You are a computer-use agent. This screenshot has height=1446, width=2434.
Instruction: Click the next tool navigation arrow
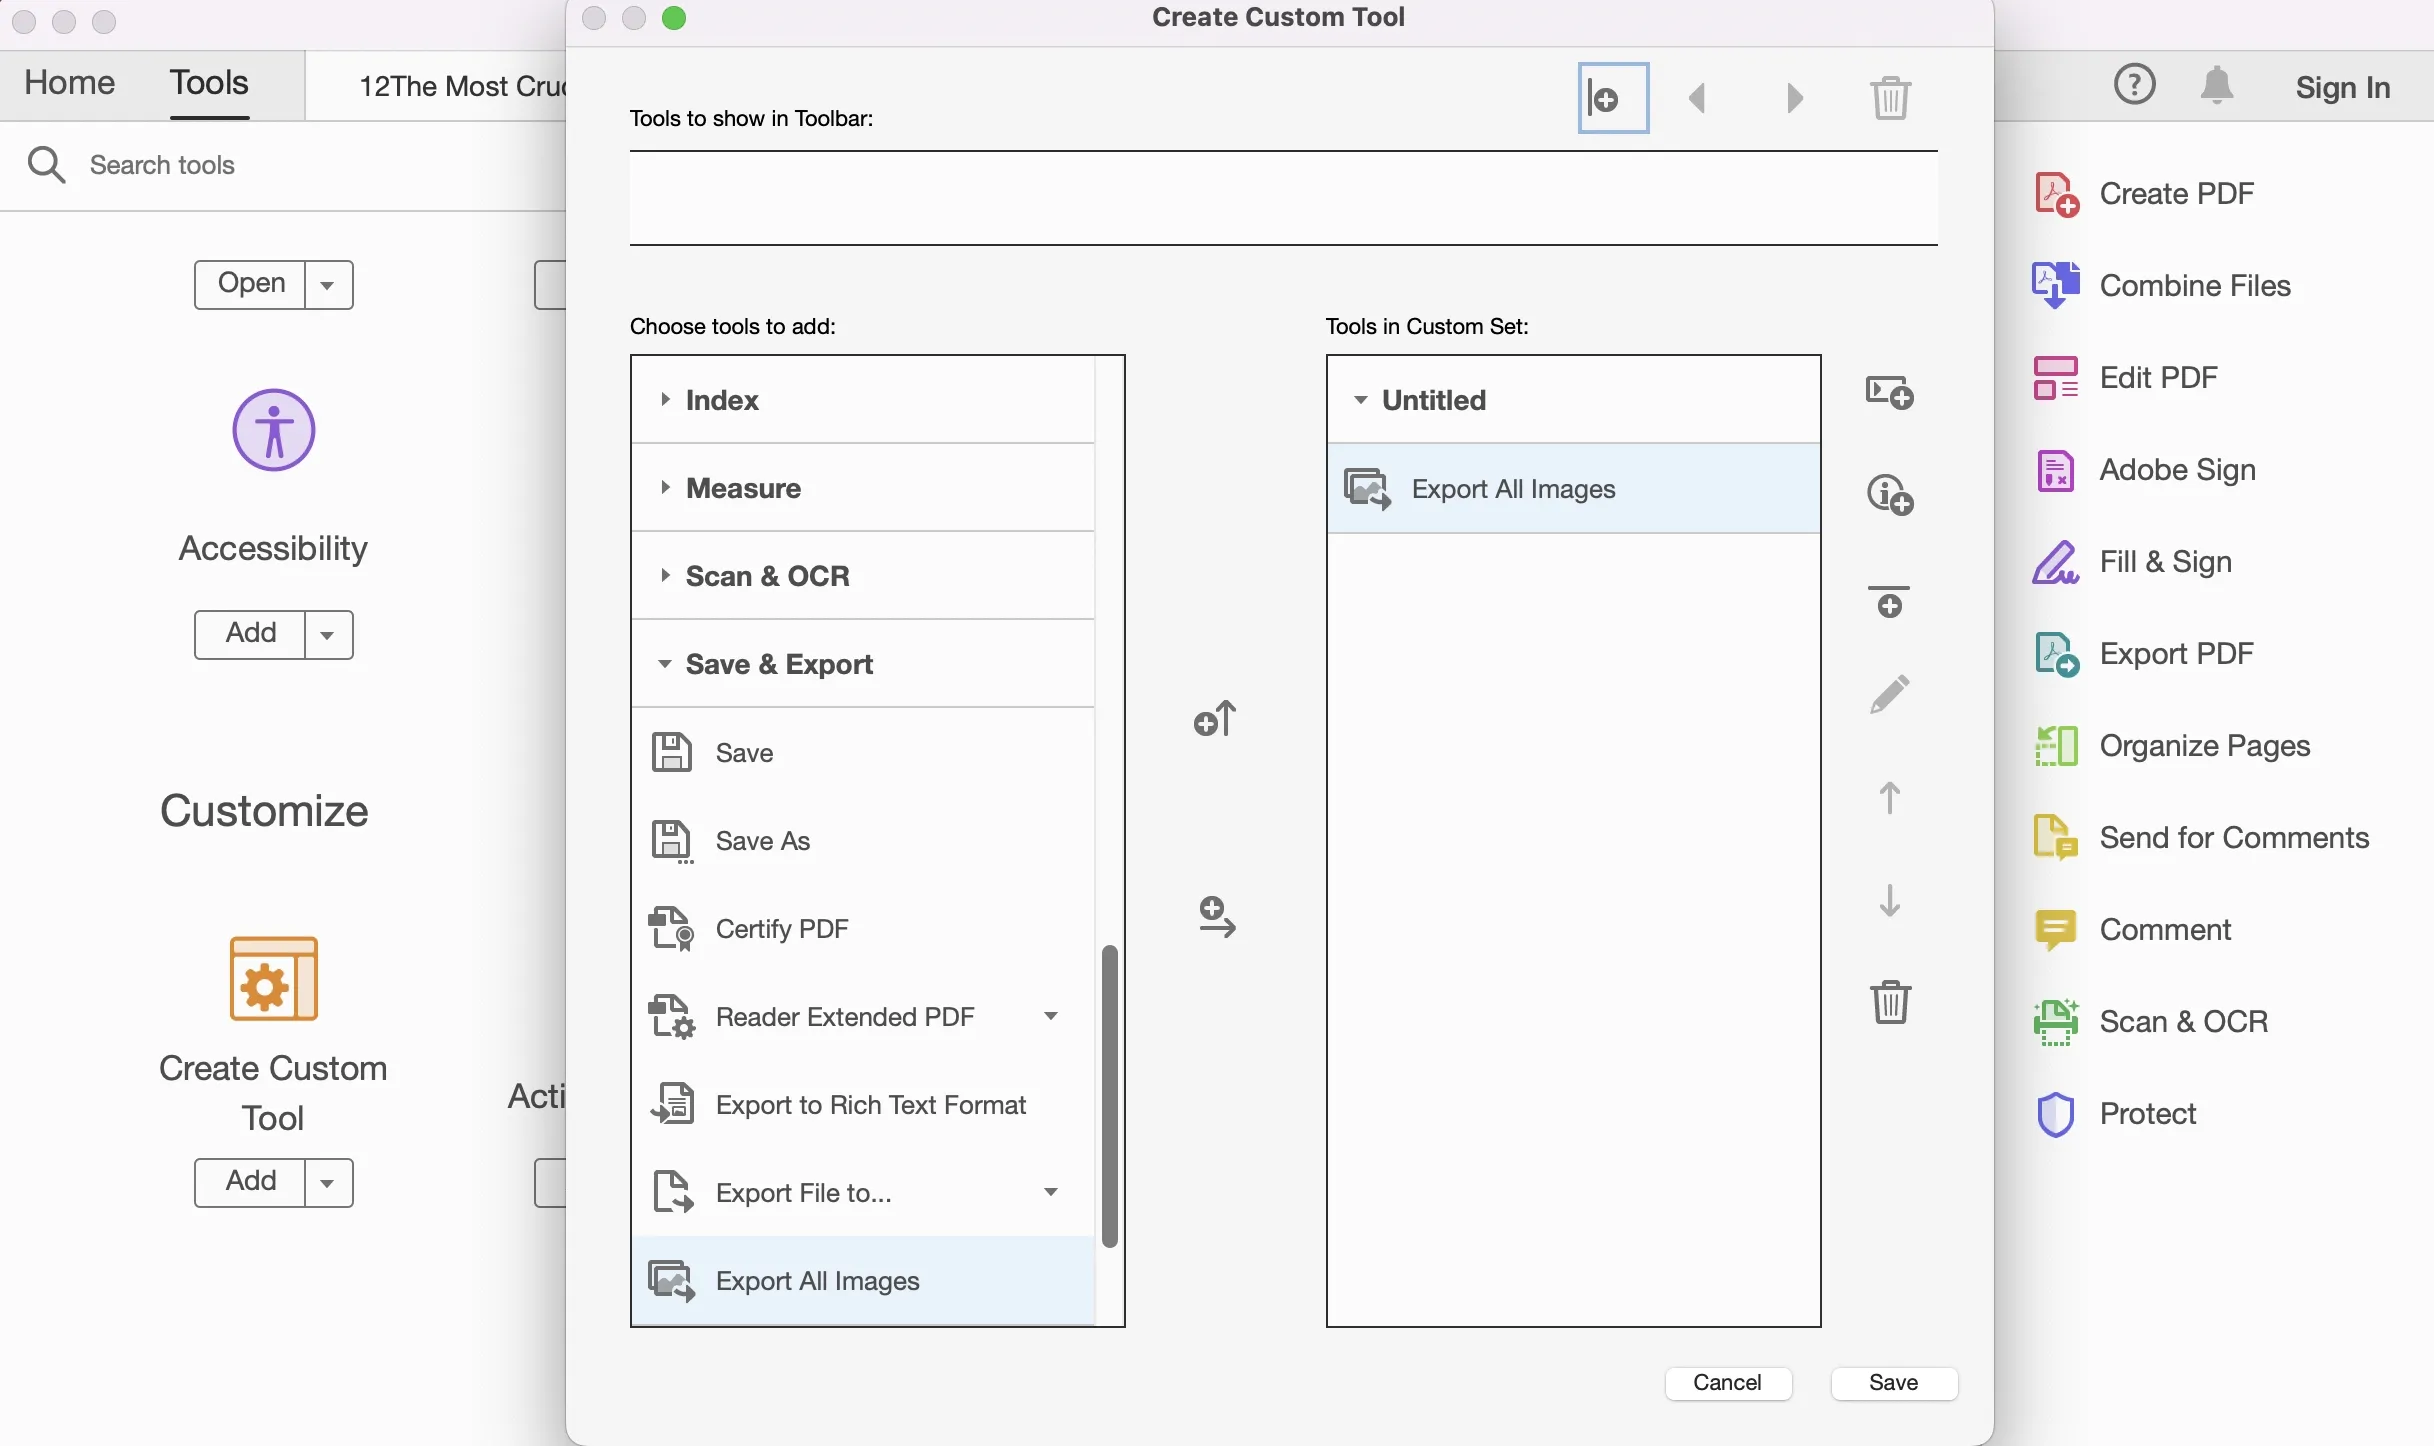1795,98
